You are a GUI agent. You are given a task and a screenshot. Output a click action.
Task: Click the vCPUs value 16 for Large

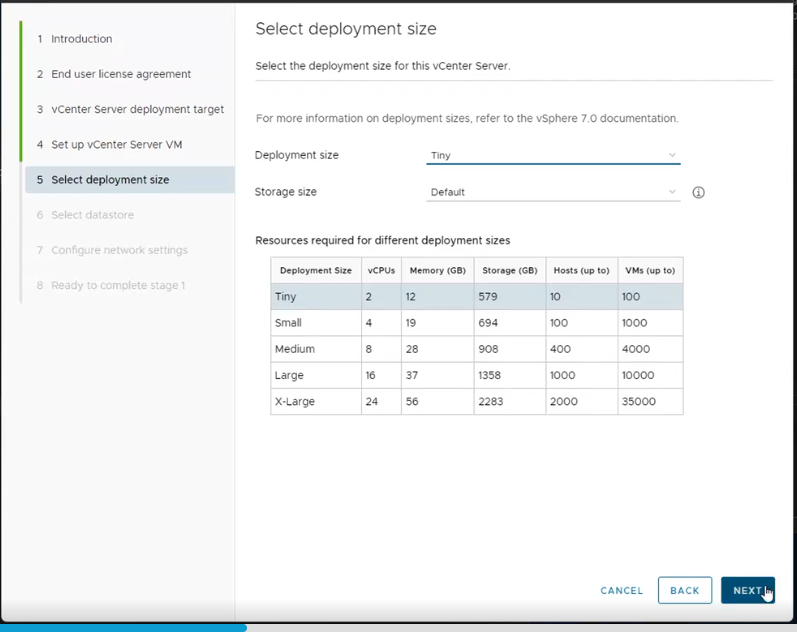click(370, 375)
